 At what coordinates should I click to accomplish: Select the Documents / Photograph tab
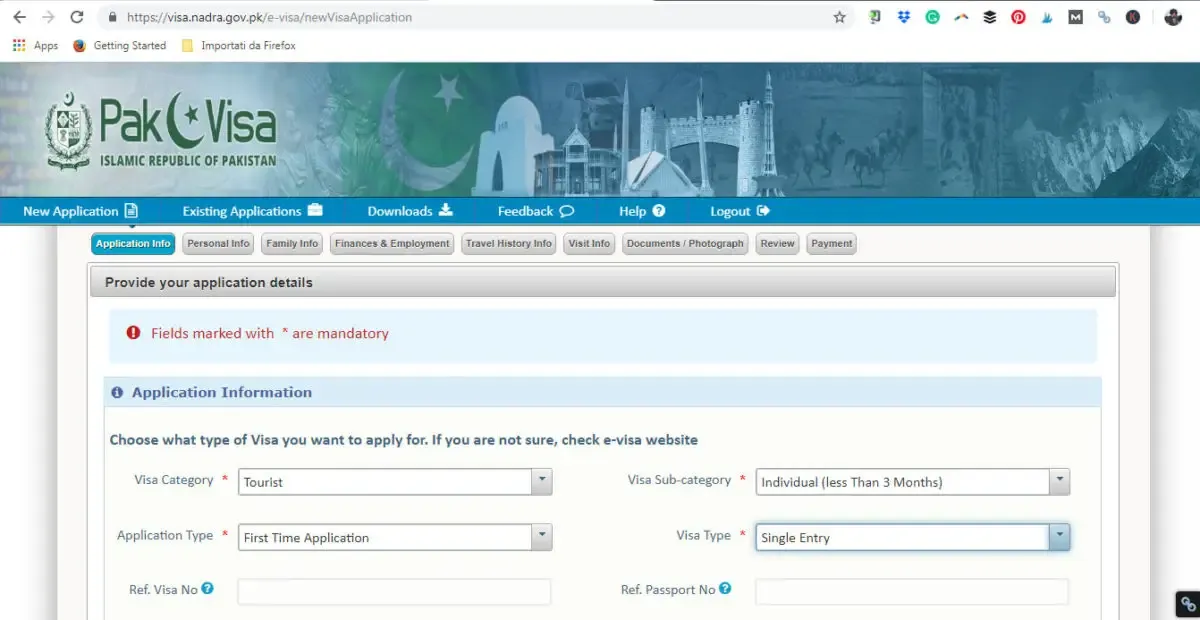684,243
